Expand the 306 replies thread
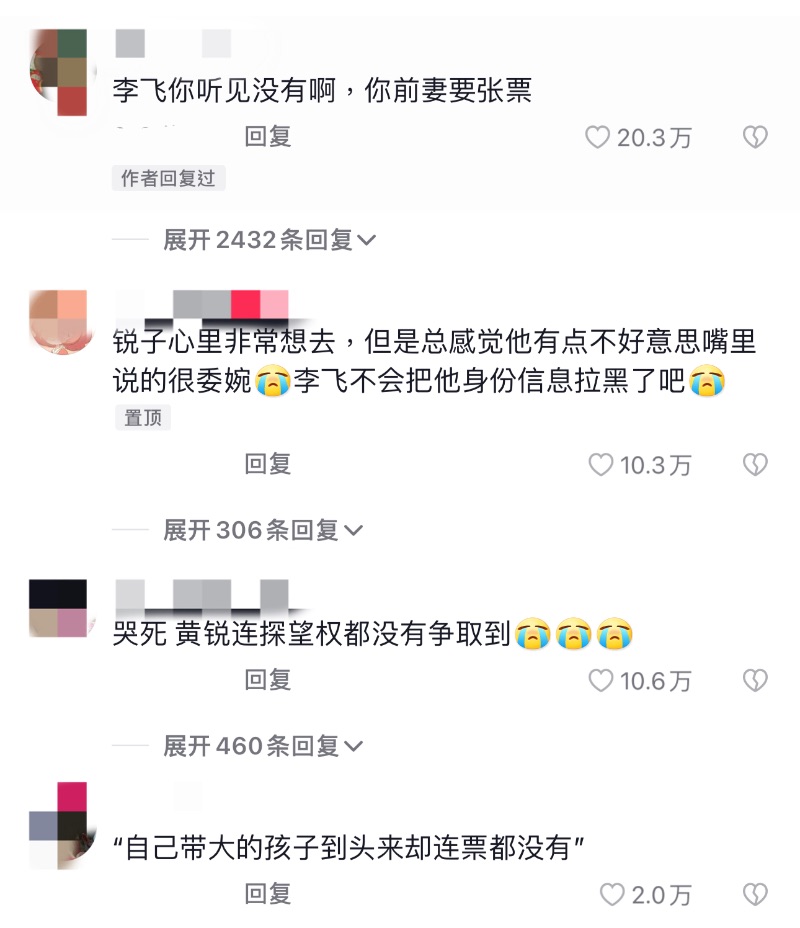 point(263,530)
